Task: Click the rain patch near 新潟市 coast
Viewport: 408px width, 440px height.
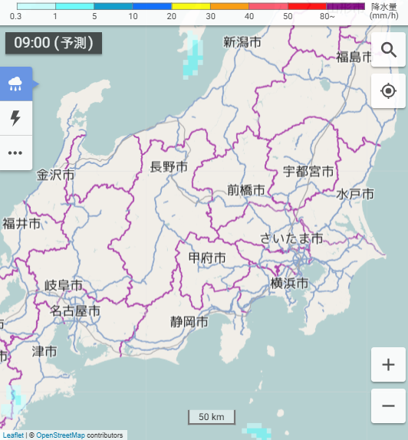Action: click(x=193, y=57)
